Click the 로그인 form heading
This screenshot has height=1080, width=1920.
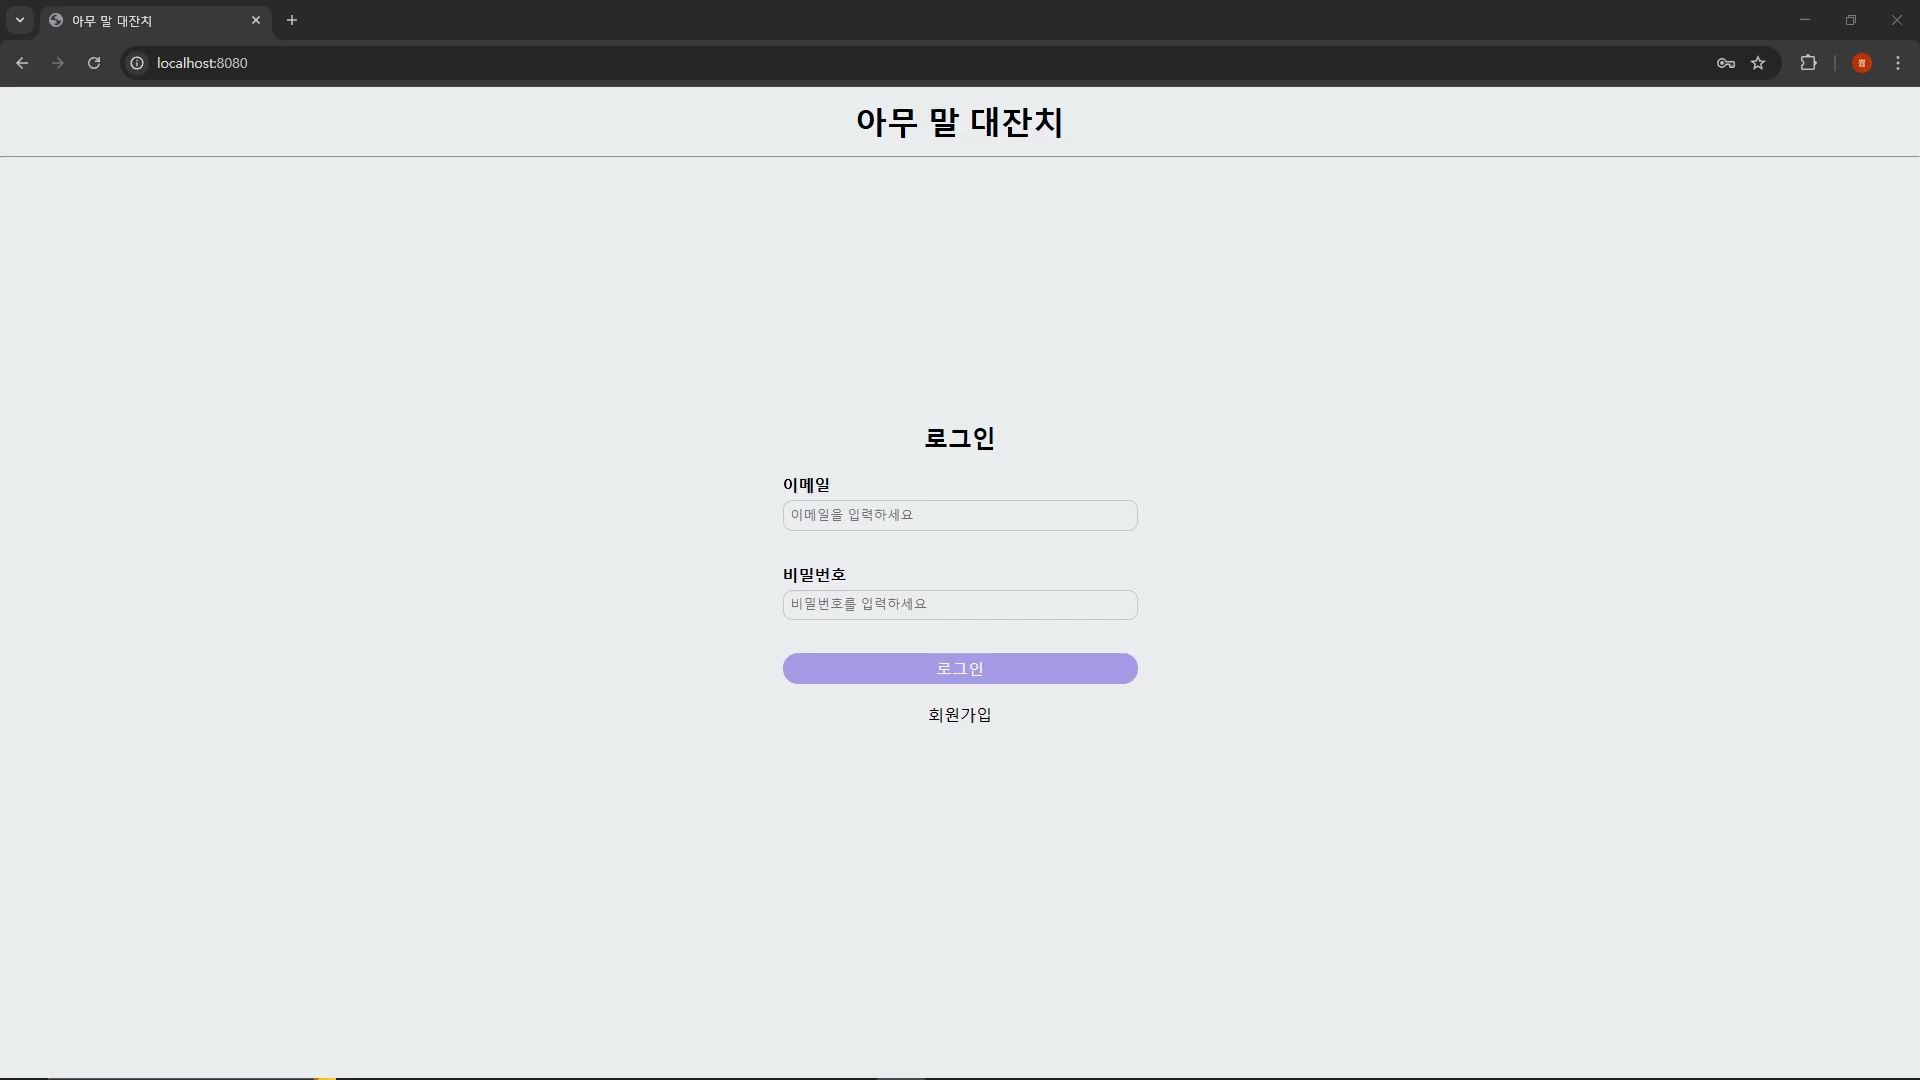[x=960, y=438]
